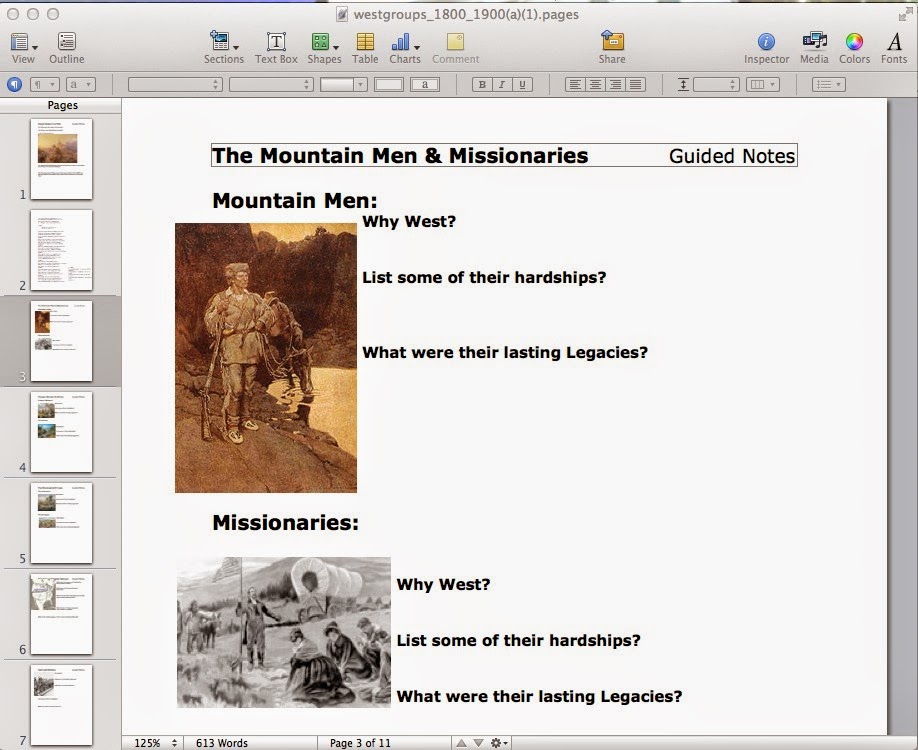Align text right
918x750 pixels.
point(615,84)
